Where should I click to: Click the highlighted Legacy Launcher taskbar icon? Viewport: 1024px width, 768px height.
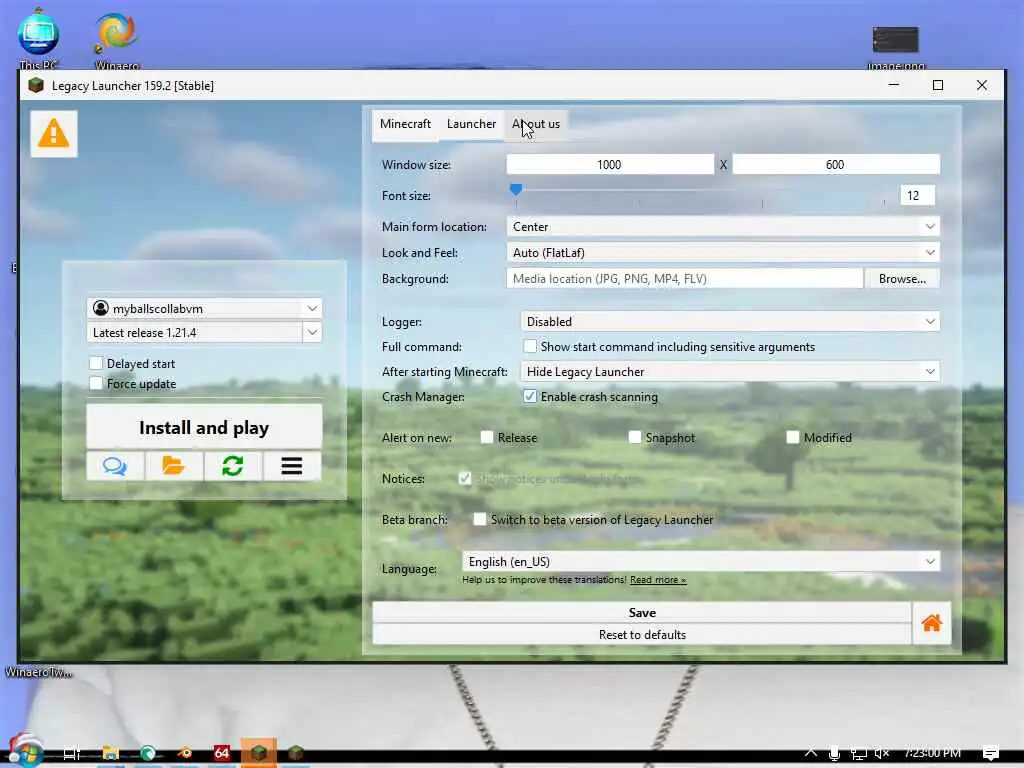pos(259,753)
